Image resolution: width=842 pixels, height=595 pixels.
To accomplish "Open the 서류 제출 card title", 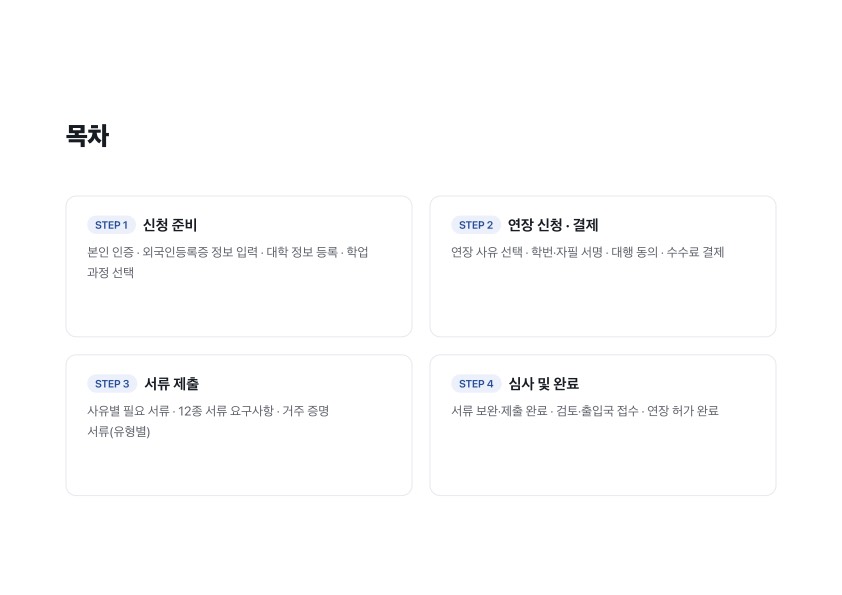I will tap(172, 384).
